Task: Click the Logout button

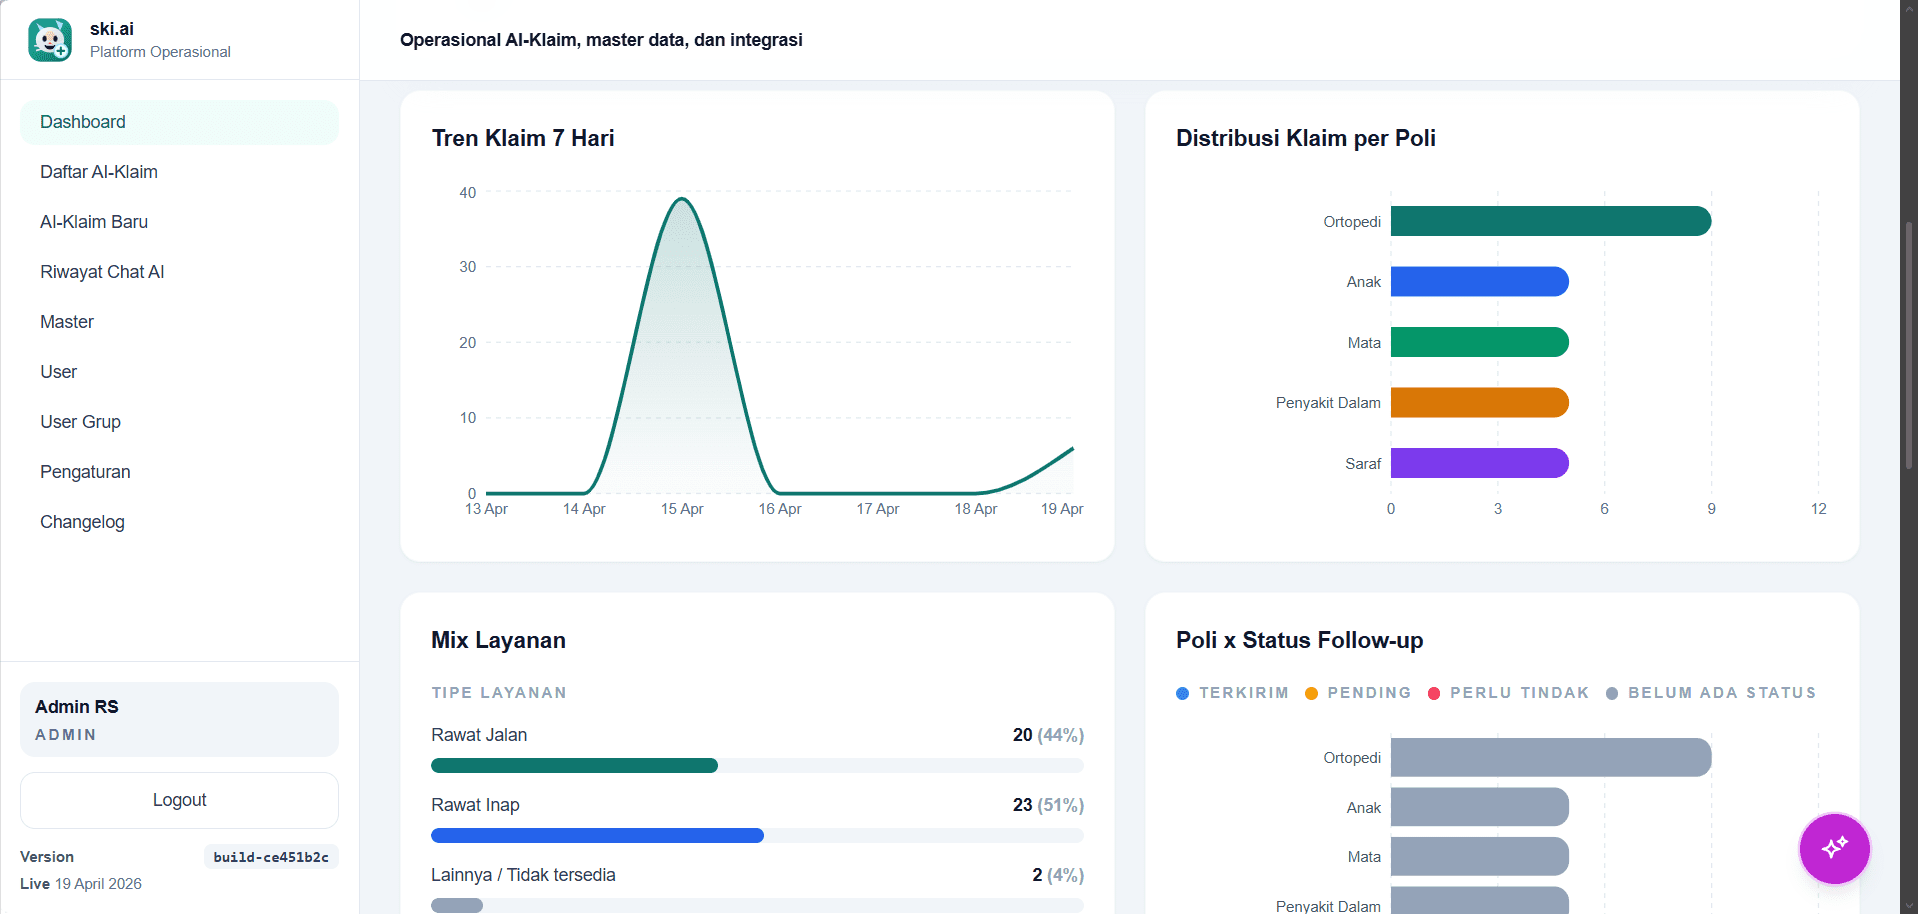Action: coord(179,800)
